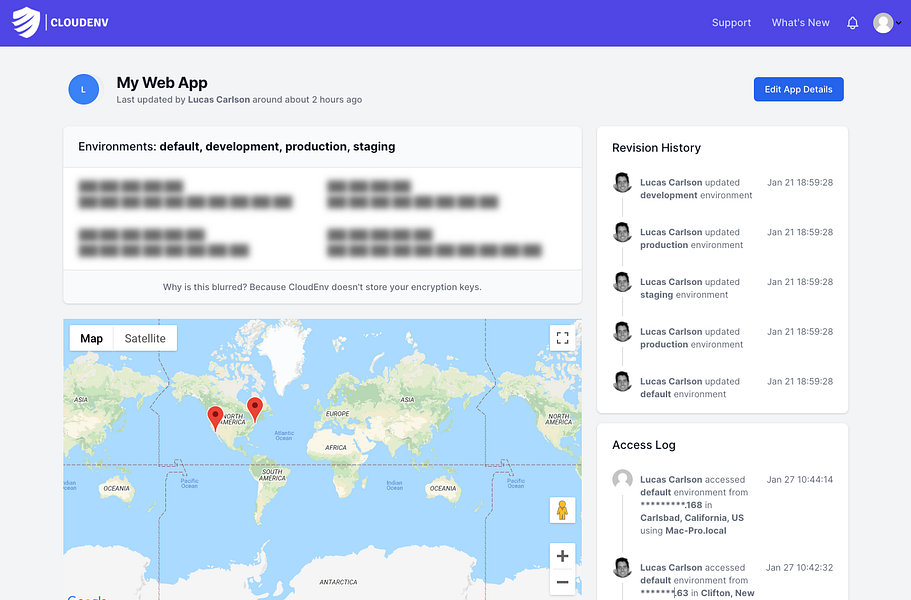Zoom in on the map
911x600 pixels.
(562, 556)
